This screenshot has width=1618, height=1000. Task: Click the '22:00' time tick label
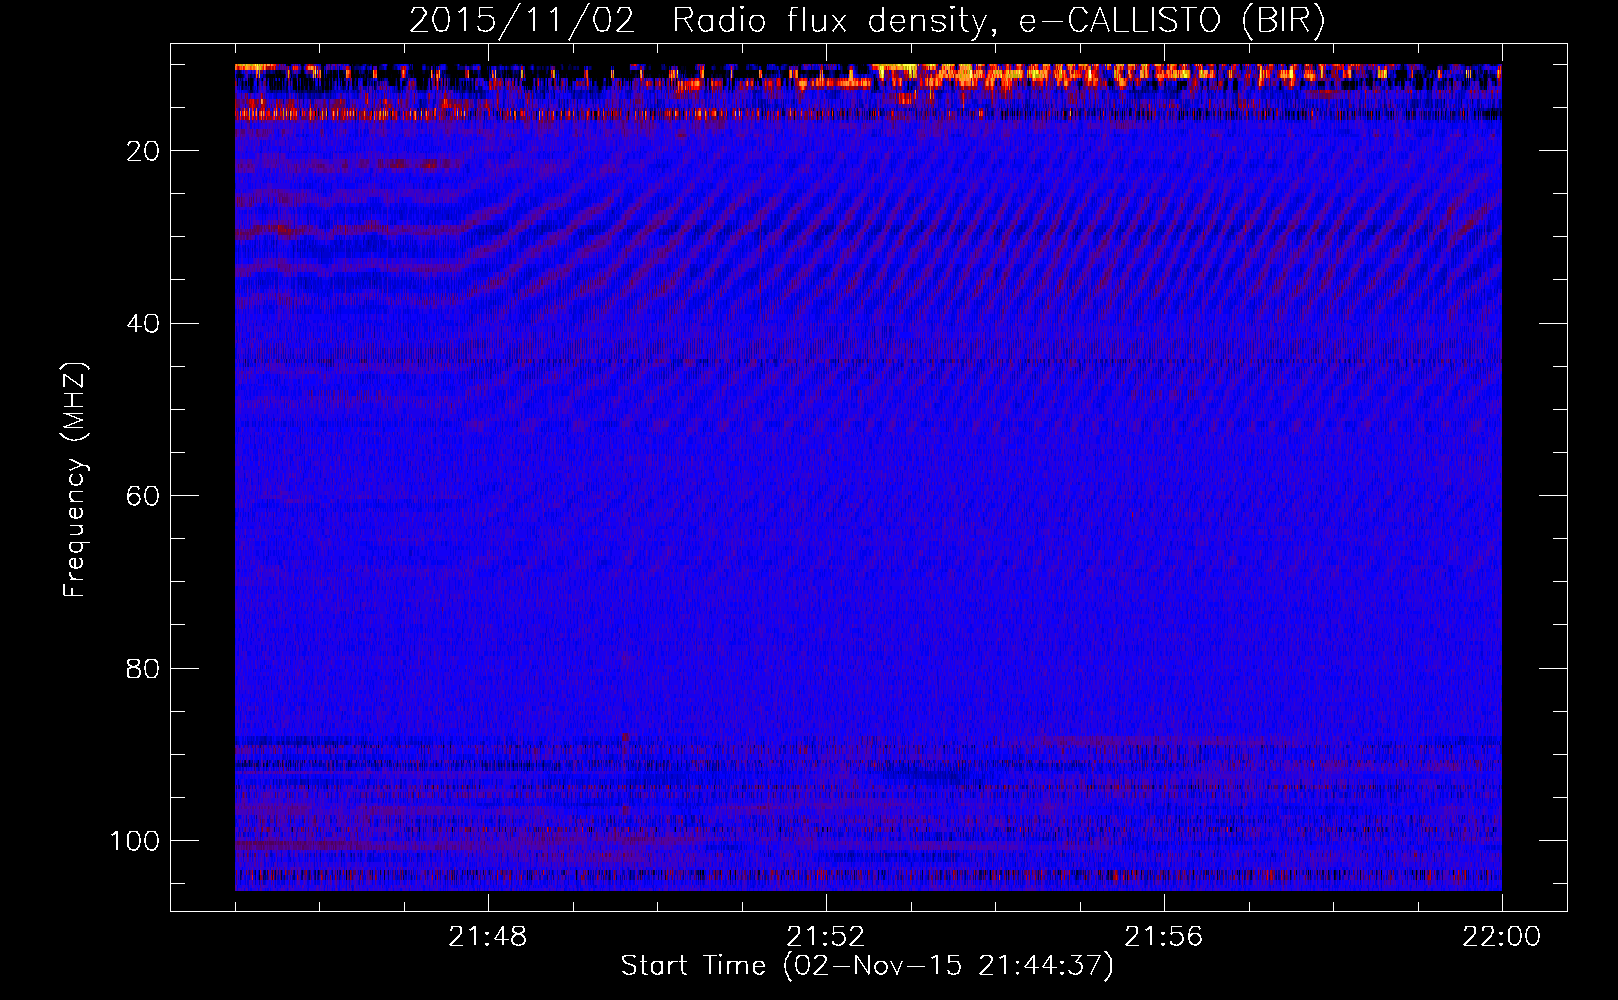click(1502, 937)
